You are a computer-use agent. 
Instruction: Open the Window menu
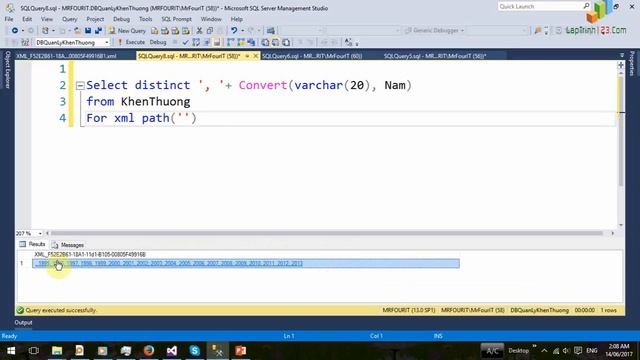(x=211, y=19)
